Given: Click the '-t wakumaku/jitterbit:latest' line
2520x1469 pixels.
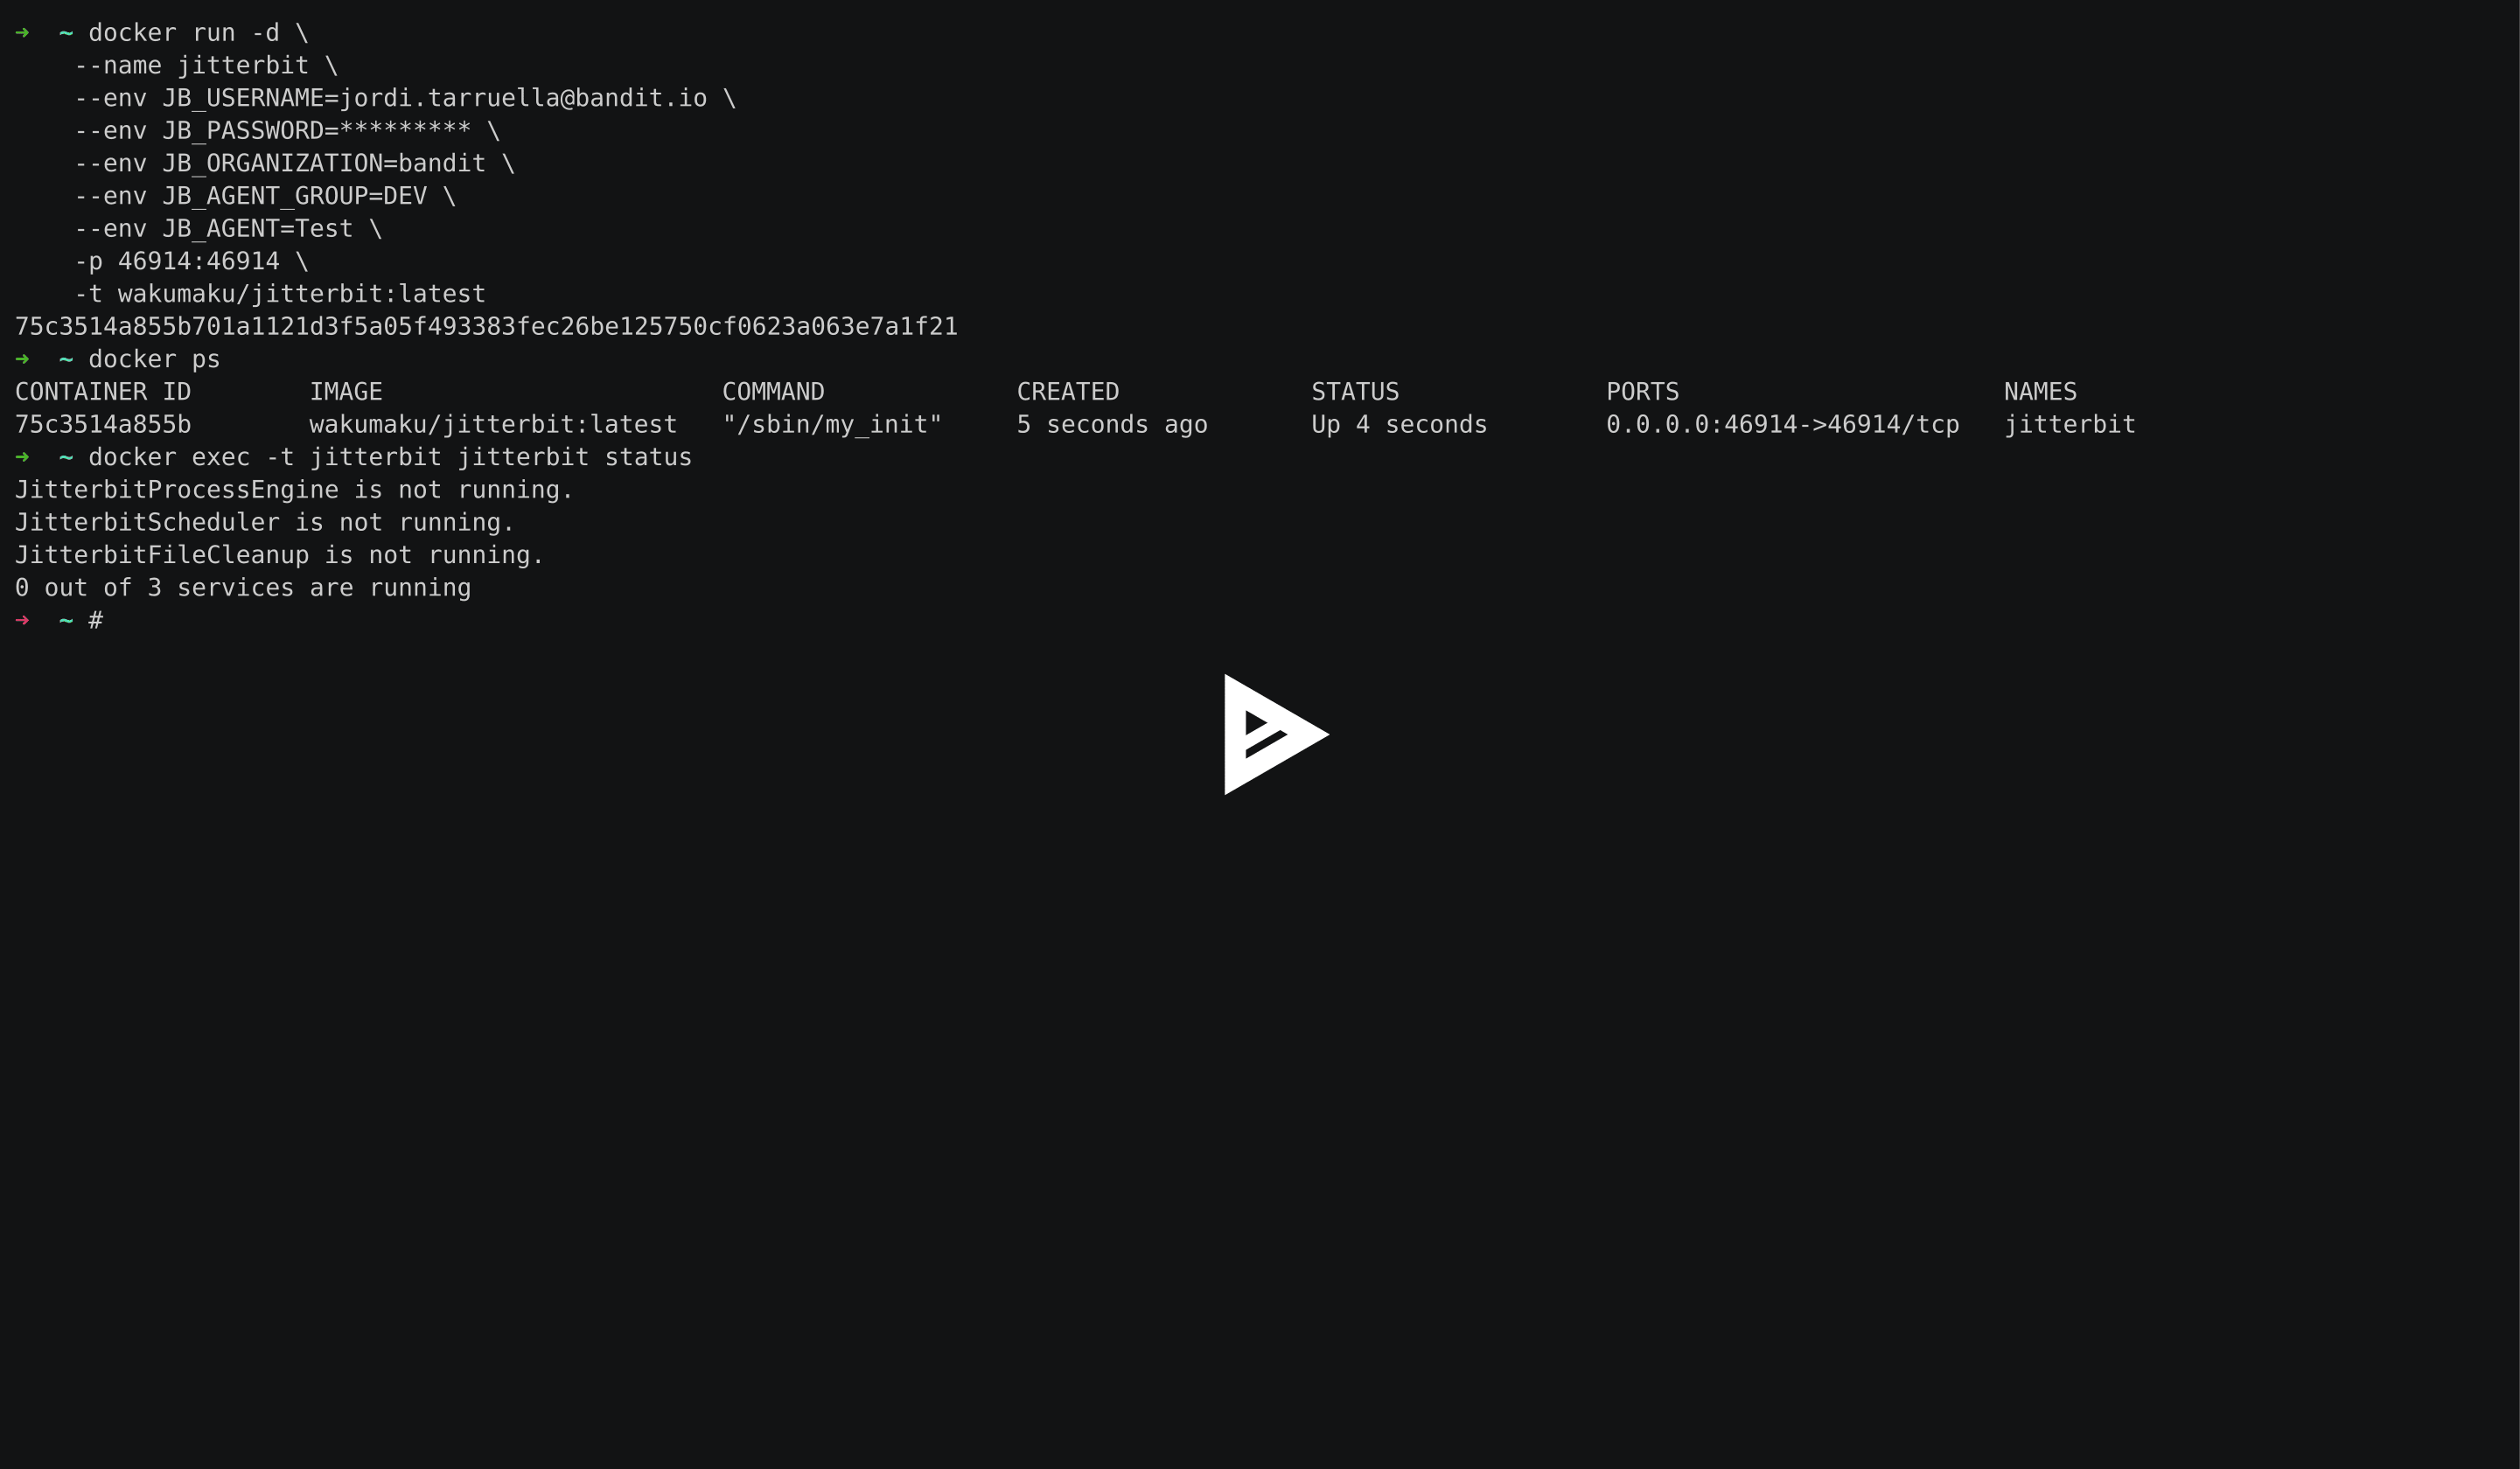Looking at the screenshot, I should (x=280, y=294).
